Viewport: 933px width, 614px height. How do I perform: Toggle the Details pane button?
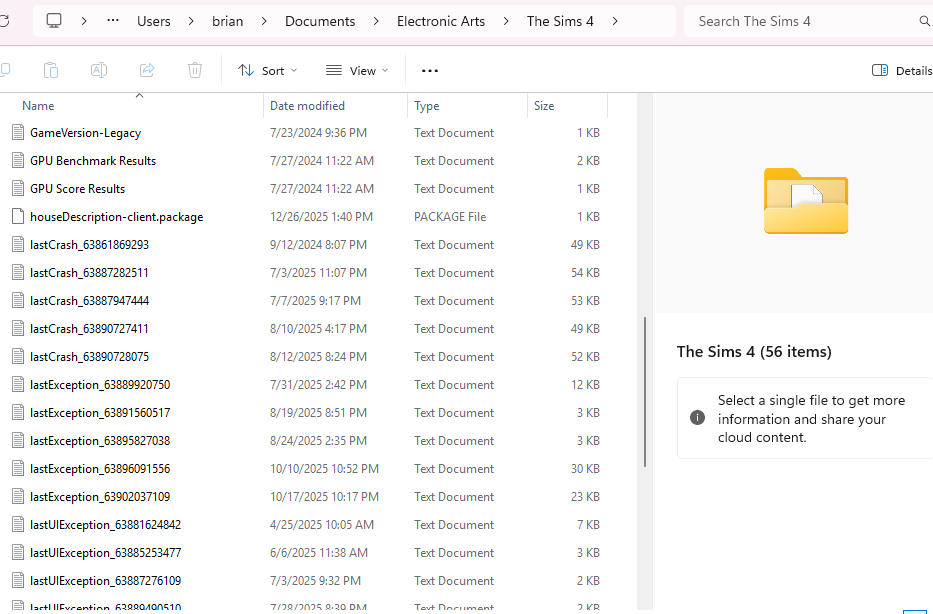click(x=901, y=71)
